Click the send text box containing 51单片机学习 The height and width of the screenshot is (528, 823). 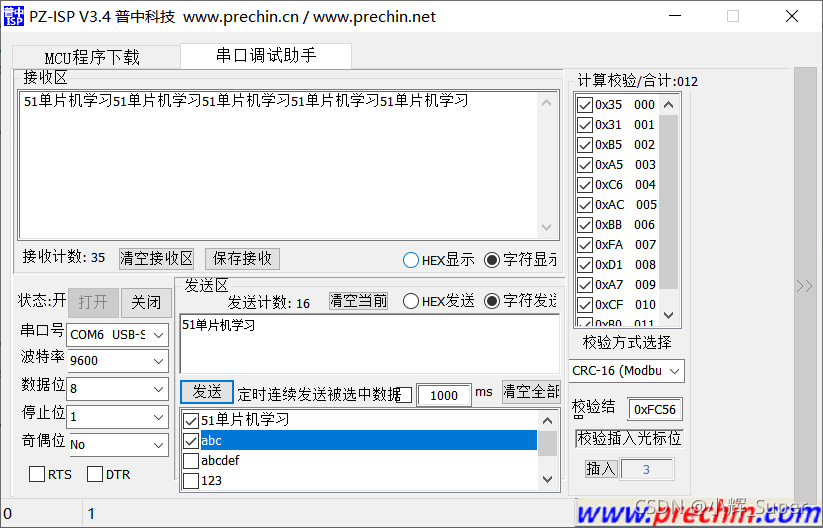click(x=370, y=343)
